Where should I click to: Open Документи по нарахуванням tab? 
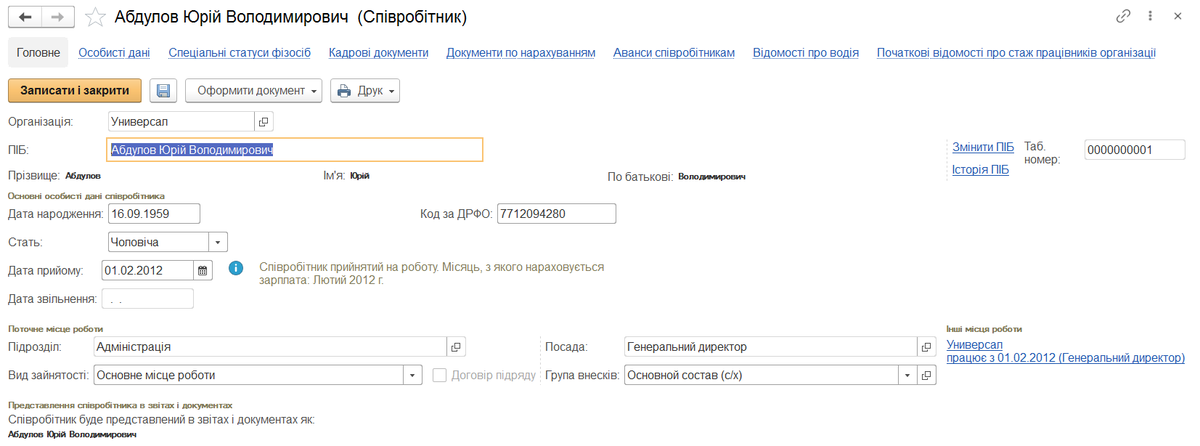click(521, 52)
